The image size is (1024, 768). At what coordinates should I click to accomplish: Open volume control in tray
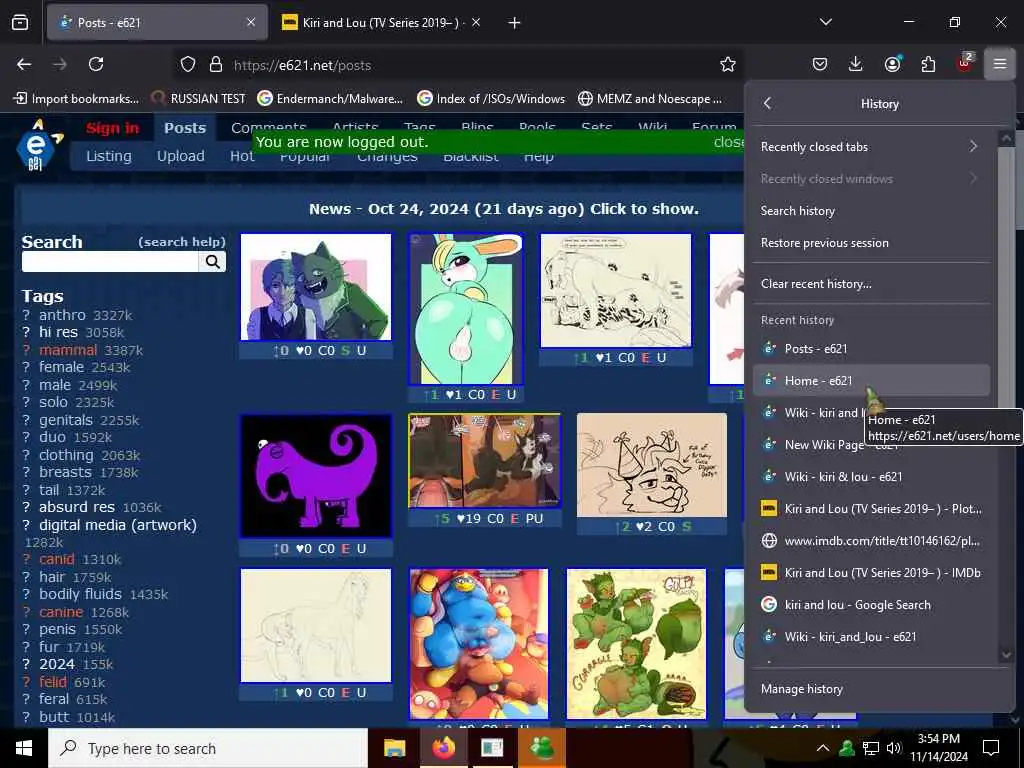pos(894,748)
